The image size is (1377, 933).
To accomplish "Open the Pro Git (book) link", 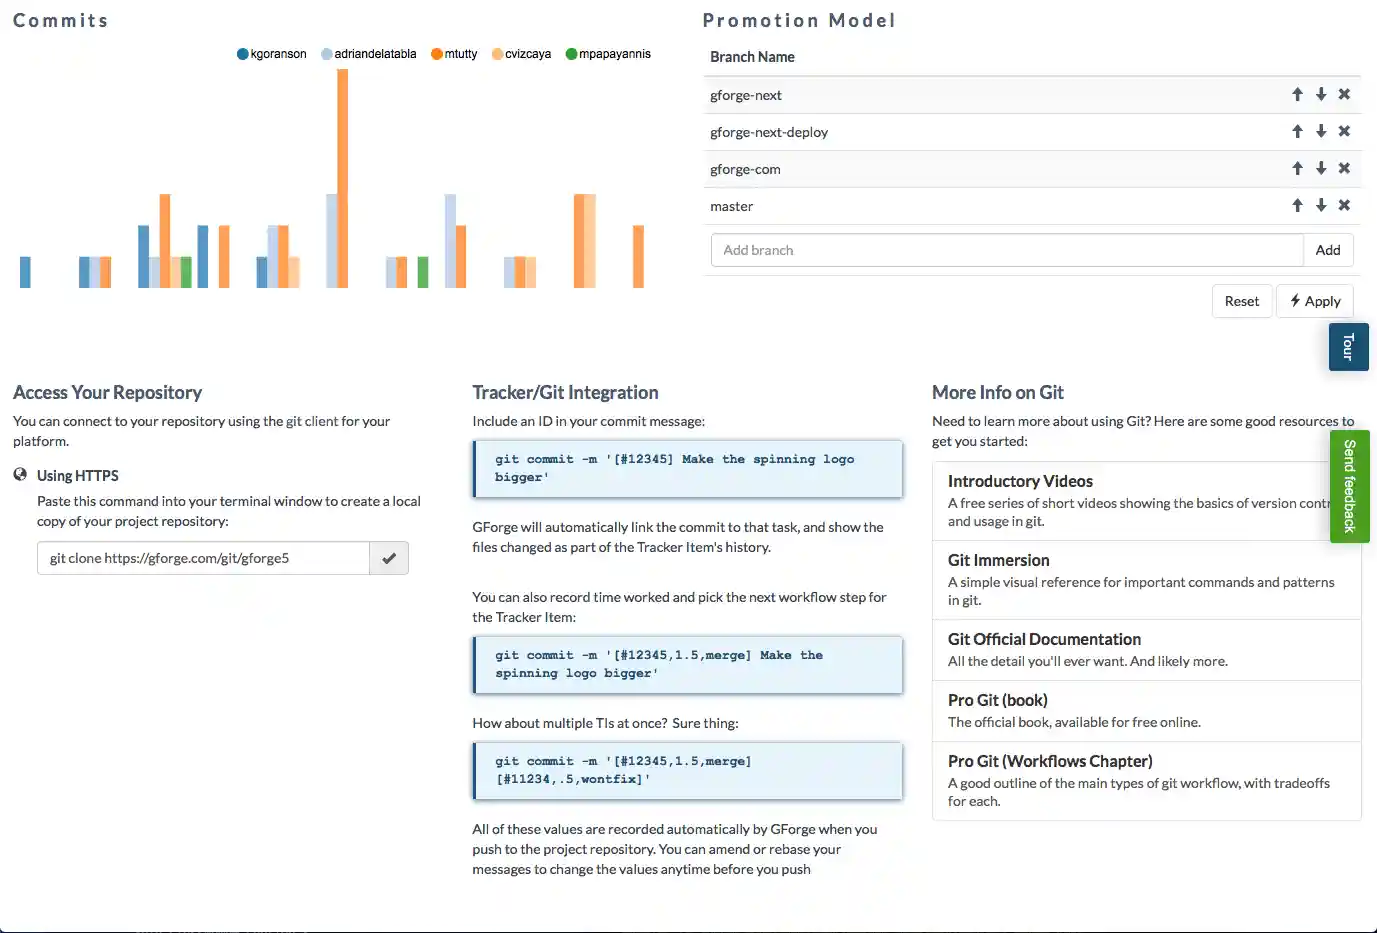I will pos(997,700).
